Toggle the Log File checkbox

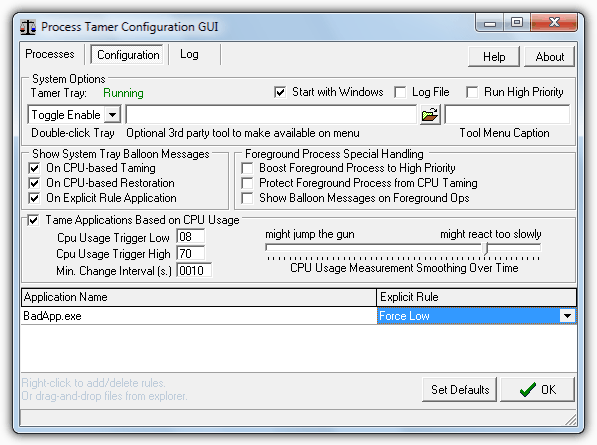[400, 92]
